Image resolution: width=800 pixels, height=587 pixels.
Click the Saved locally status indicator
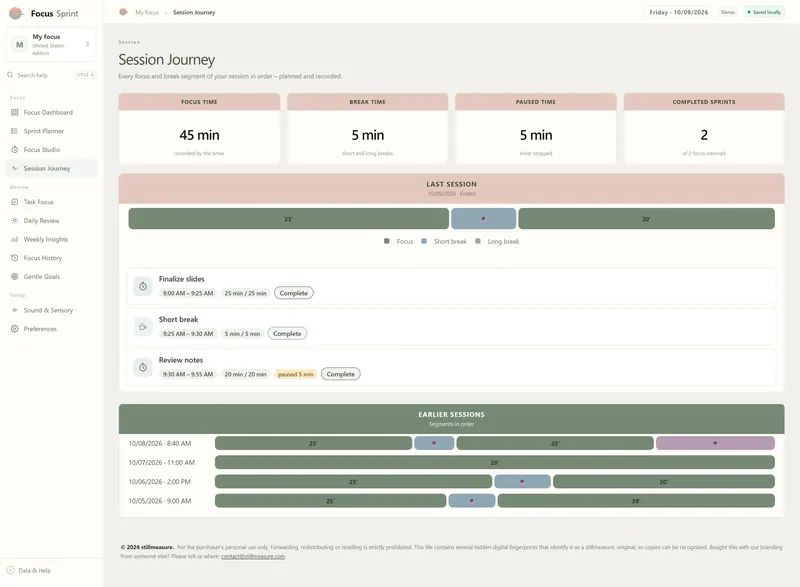(764, 12)
